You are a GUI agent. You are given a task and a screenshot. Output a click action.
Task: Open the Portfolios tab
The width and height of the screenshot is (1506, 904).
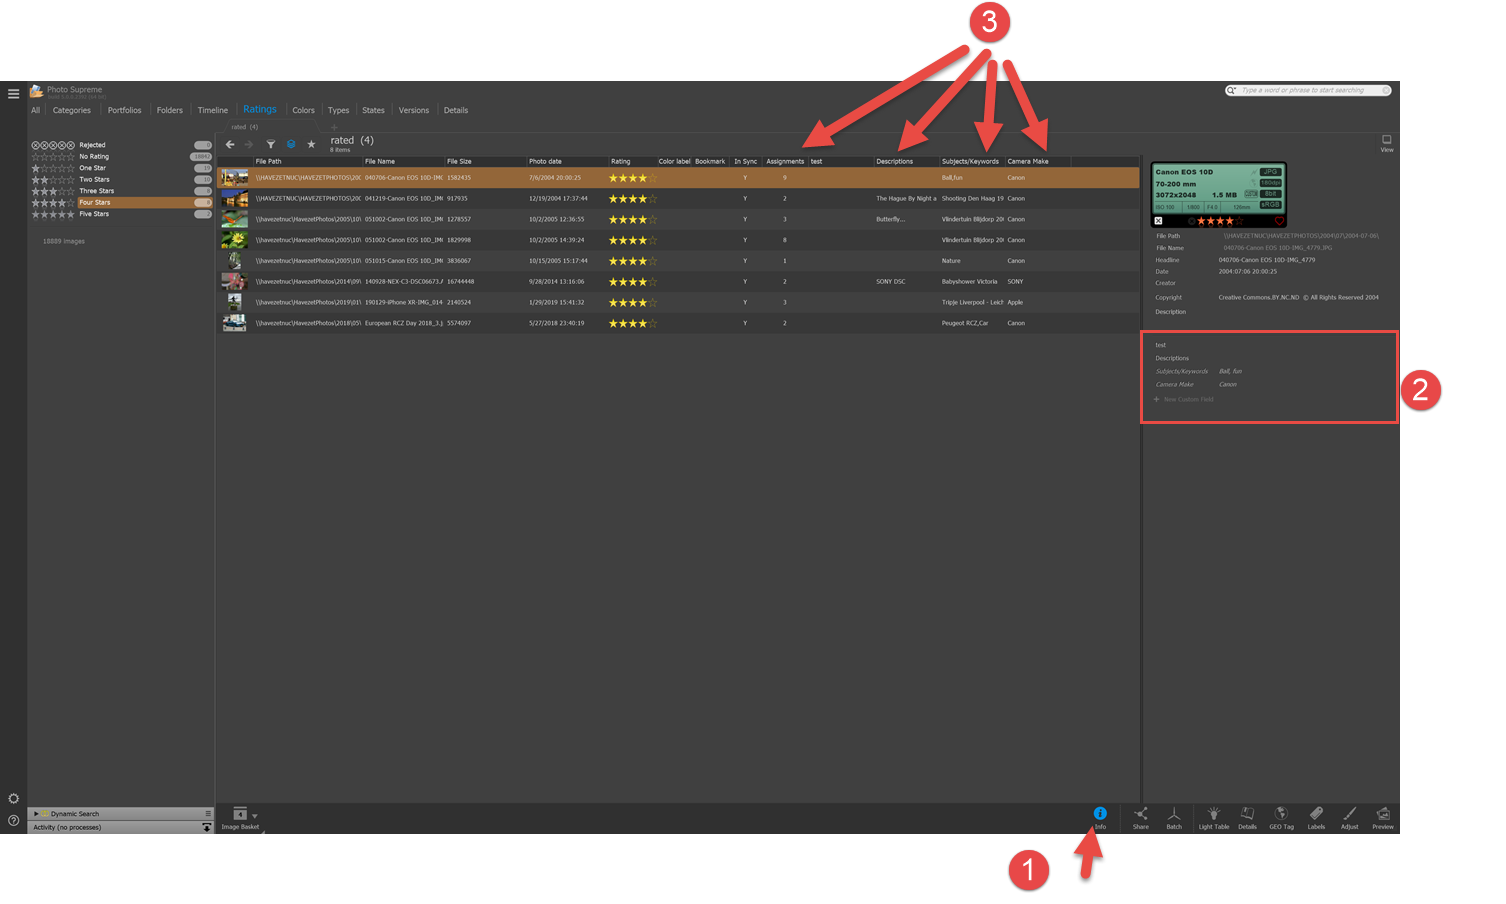(x=124, y=110)
